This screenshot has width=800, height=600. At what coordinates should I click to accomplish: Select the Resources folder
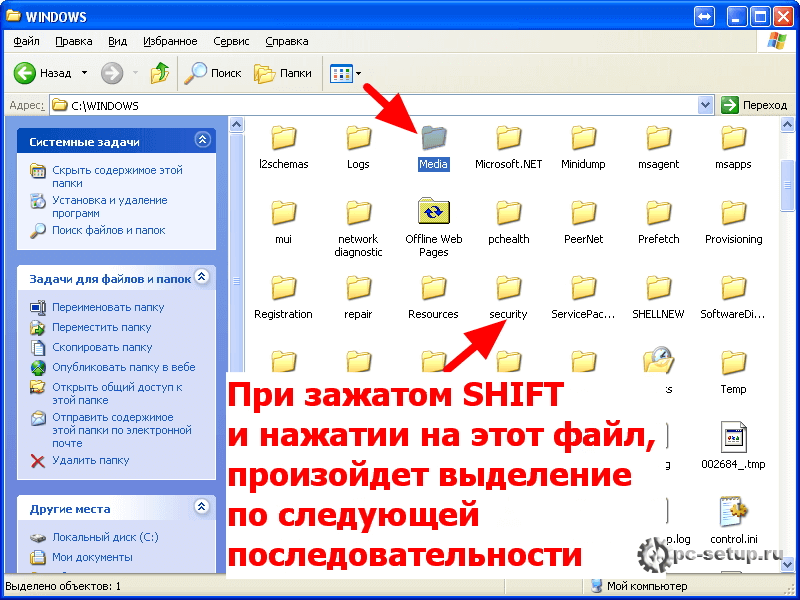tap(433, 297)
